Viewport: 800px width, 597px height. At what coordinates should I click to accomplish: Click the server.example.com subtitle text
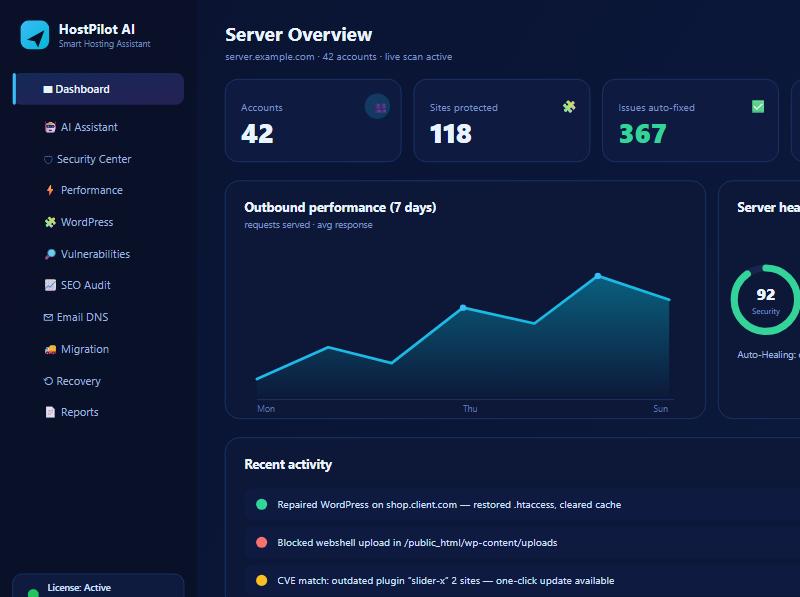coord(339,57)
